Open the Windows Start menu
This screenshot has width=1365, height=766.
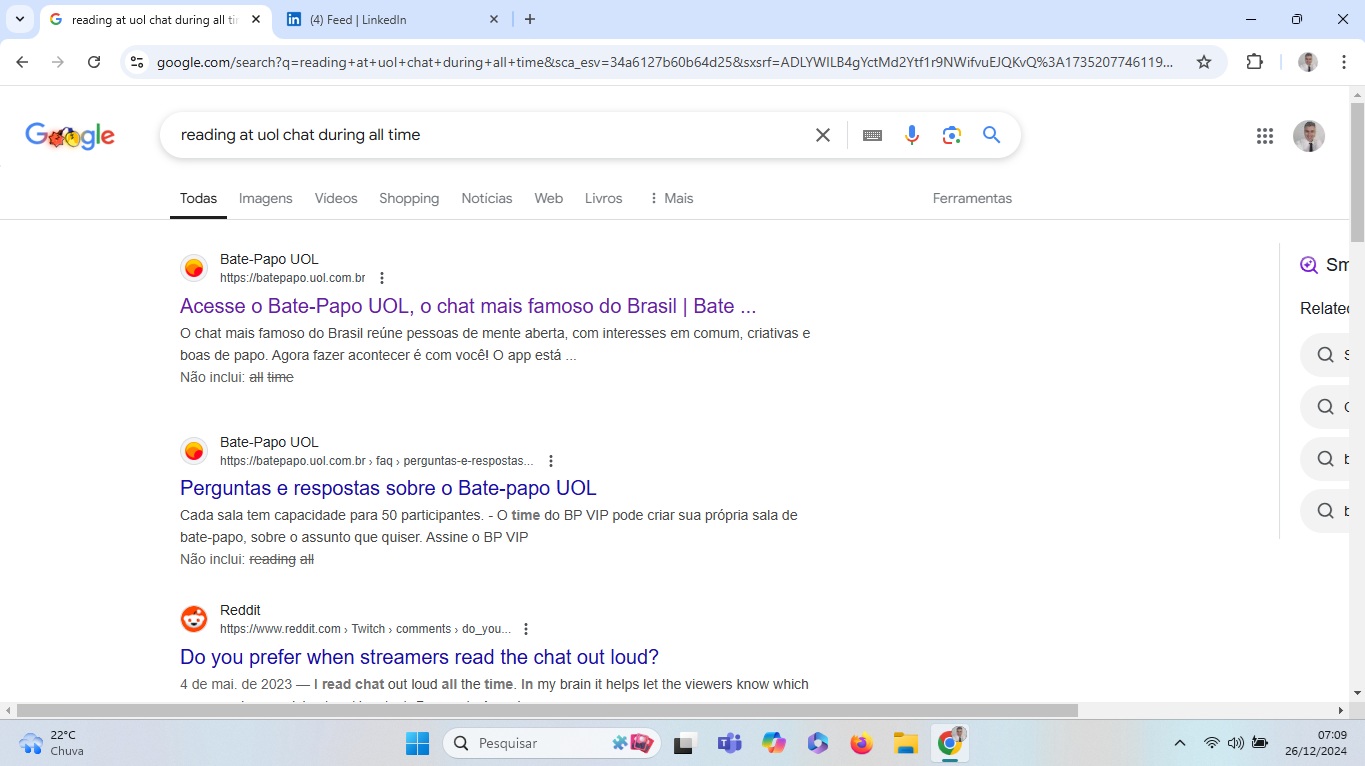pos(417,743)
